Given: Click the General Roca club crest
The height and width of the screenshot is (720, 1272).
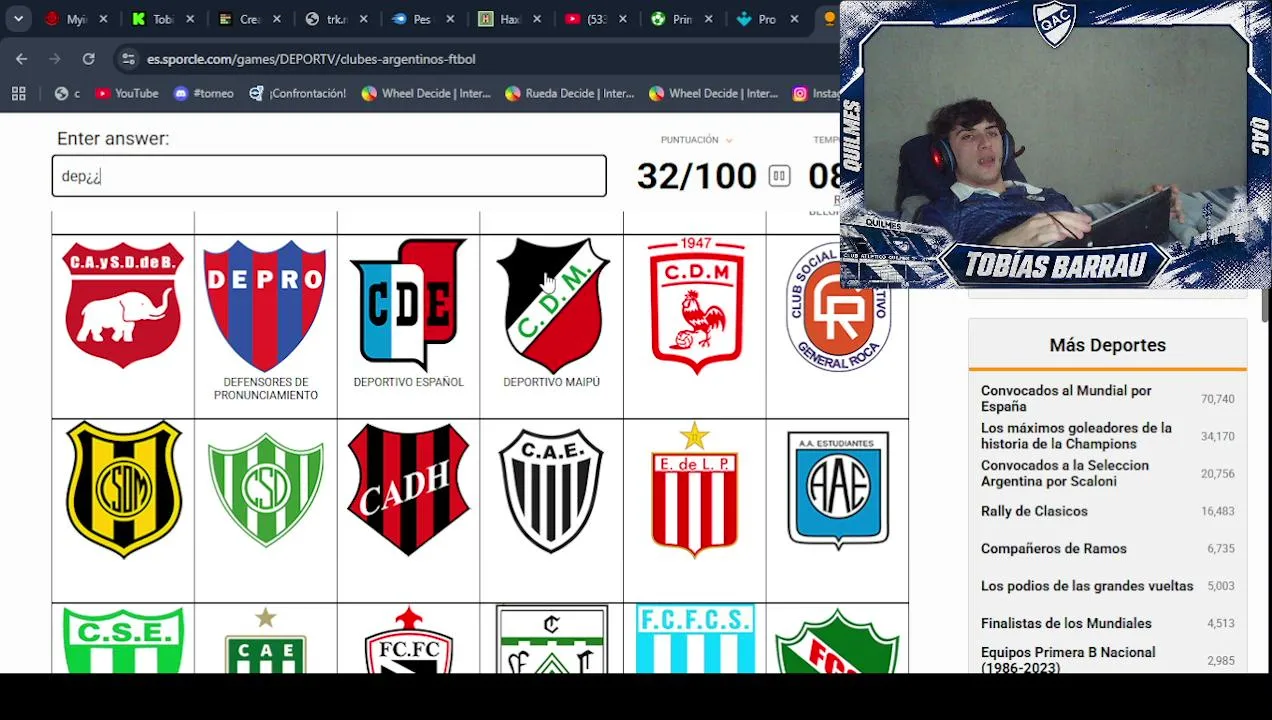Looking at the screenshot, I should [837, 307].
